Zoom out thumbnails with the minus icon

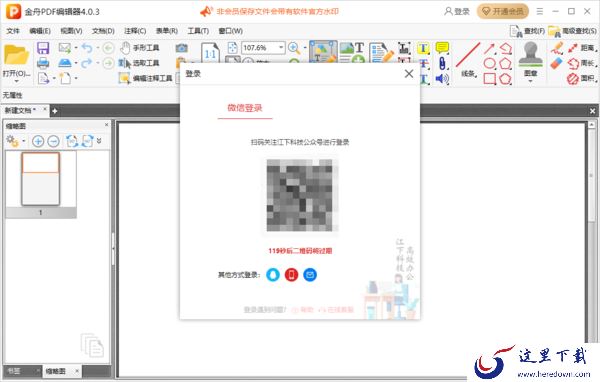point(54,141)
